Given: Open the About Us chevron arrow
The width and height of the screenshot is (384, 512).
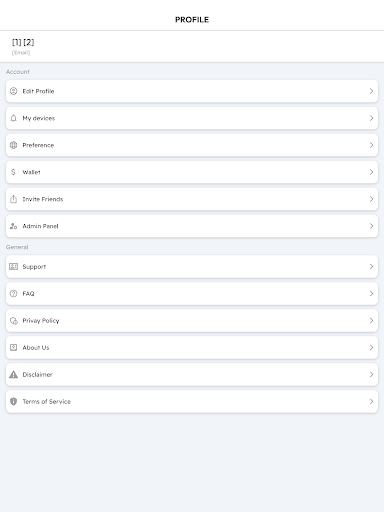Looking at the screenshot, I should pyautogui.click(x=371, y=347).
